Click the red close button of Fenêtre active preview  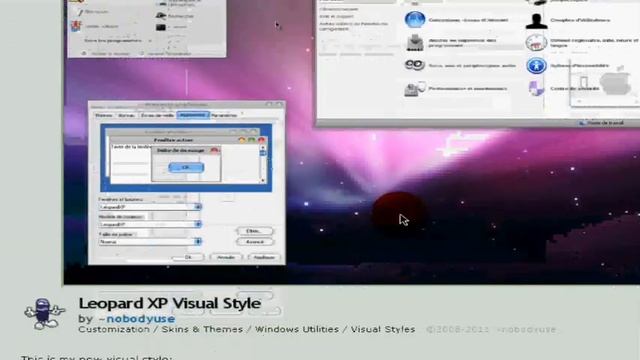[261, 140]
